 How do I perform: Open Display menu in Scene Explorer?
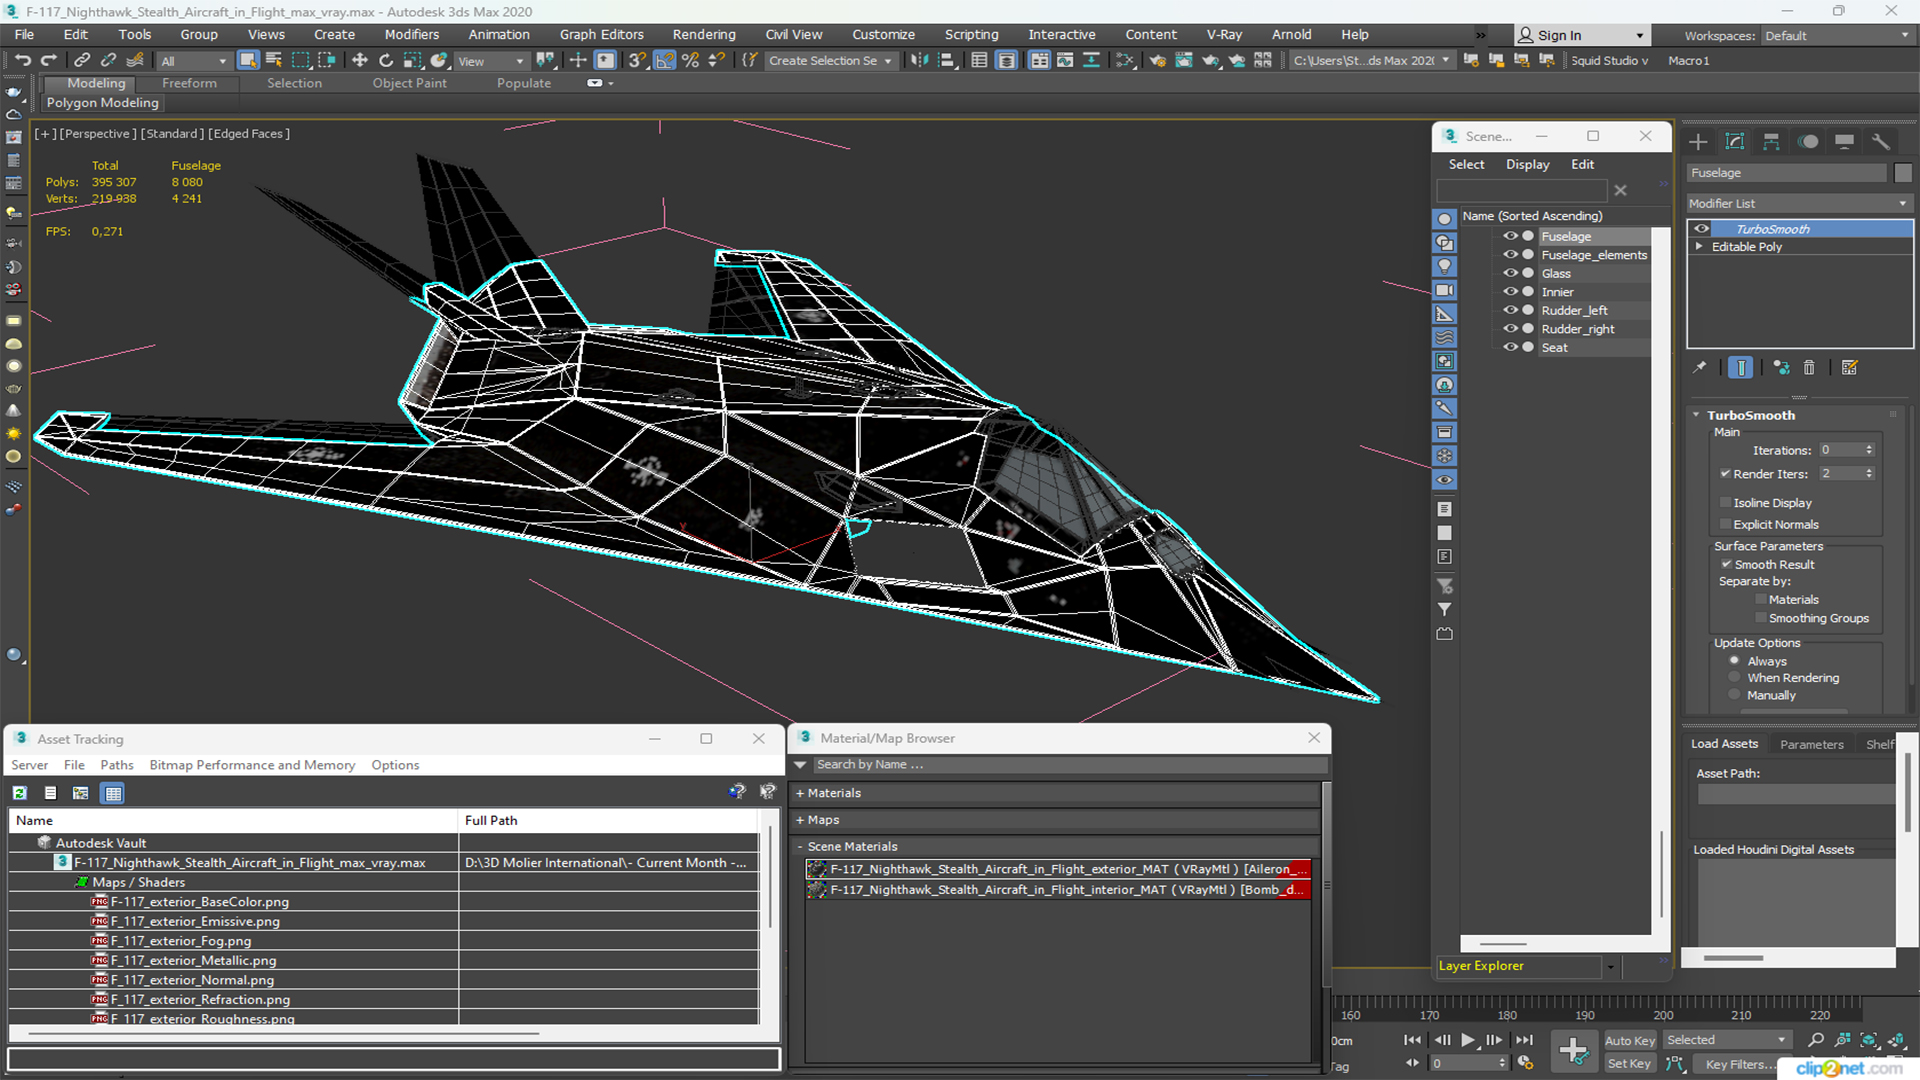point(1527,164)
